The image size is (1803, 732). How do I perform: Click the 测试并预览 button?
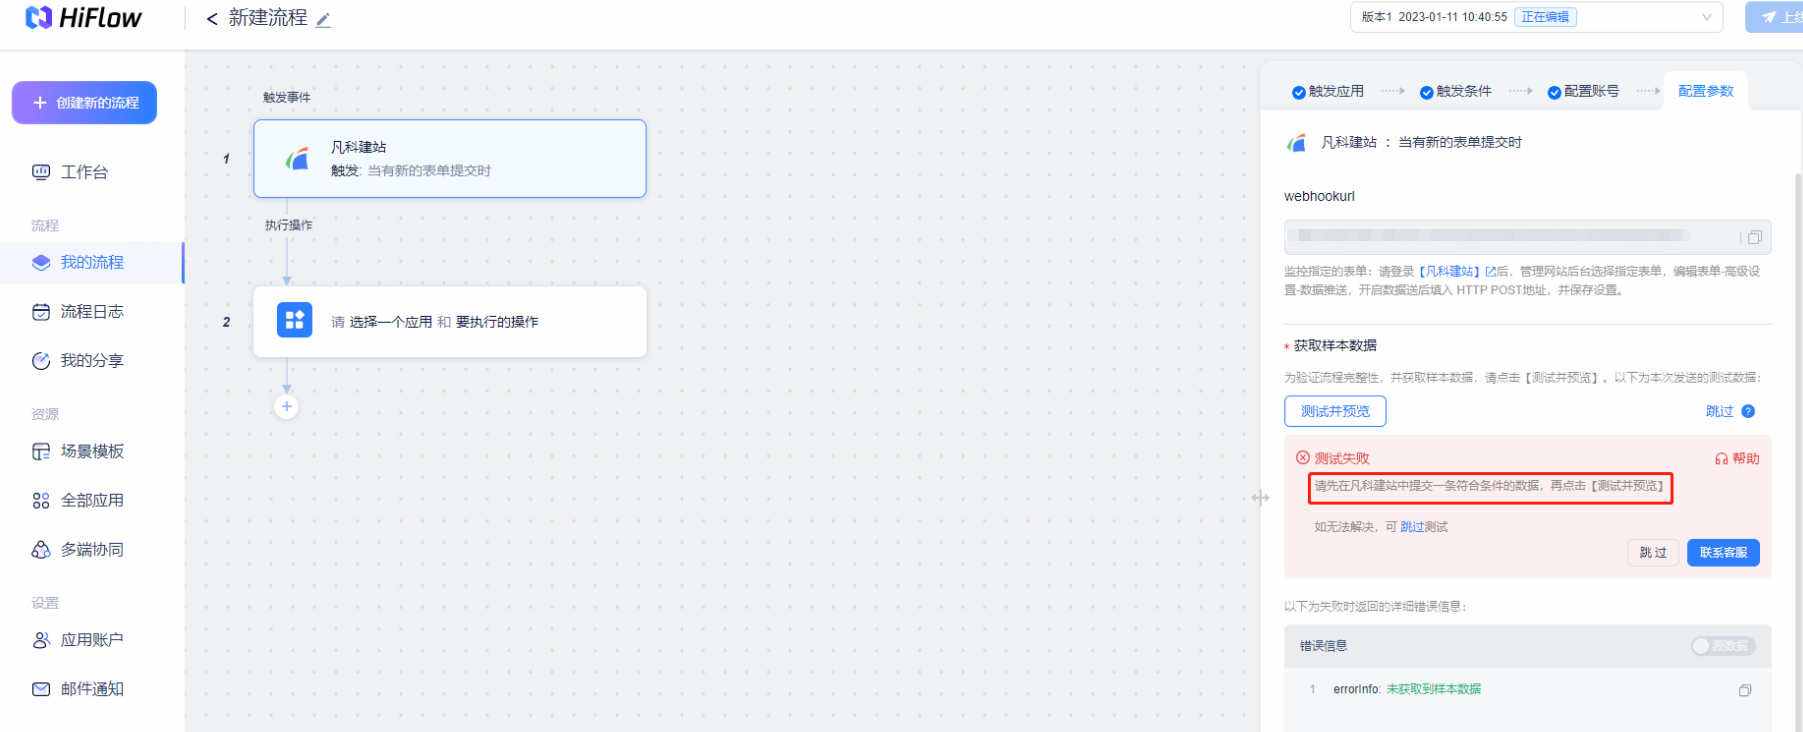1335,411
